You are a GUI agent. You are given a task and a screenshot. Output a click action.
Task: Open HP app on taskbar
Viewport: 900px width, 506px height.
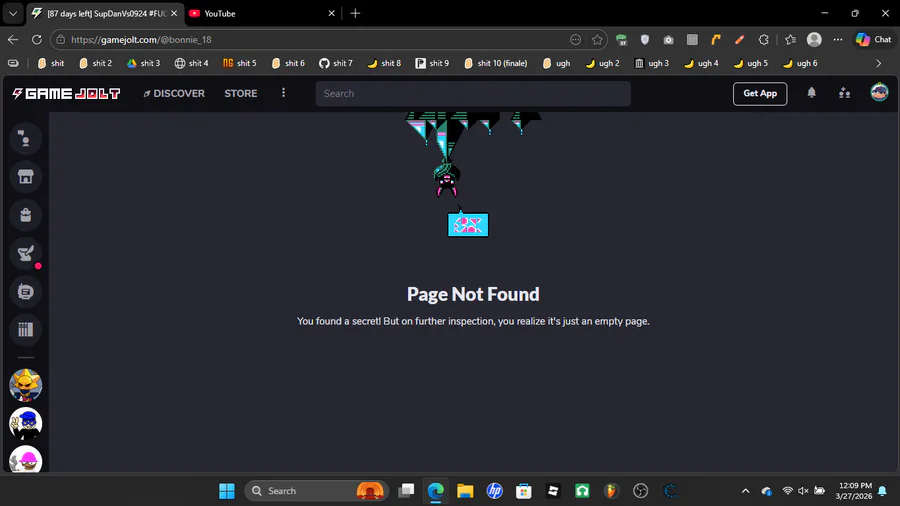click(494, 491)
